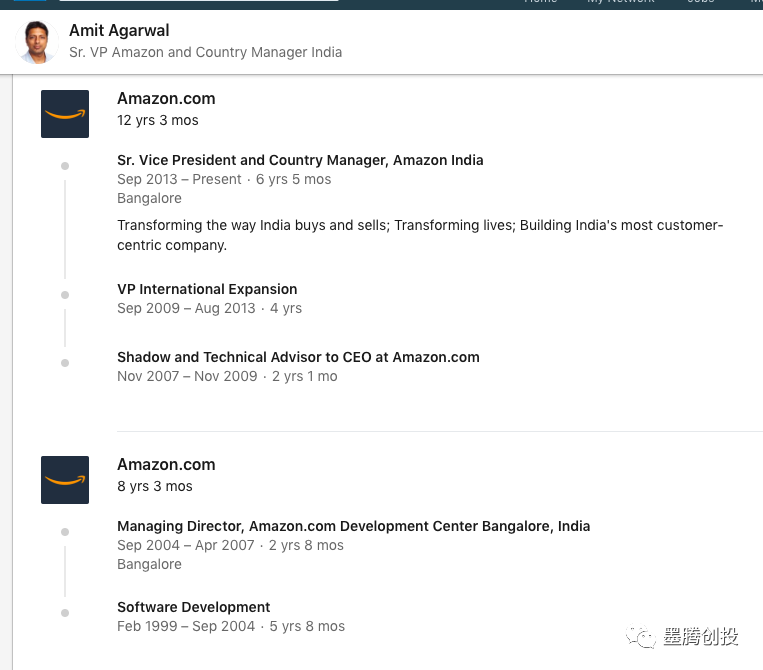This screenshot has height=670, width=763.
Task: Click timeline dot beside Software Development
Action: pyautogui.click(x=65, y=613)
